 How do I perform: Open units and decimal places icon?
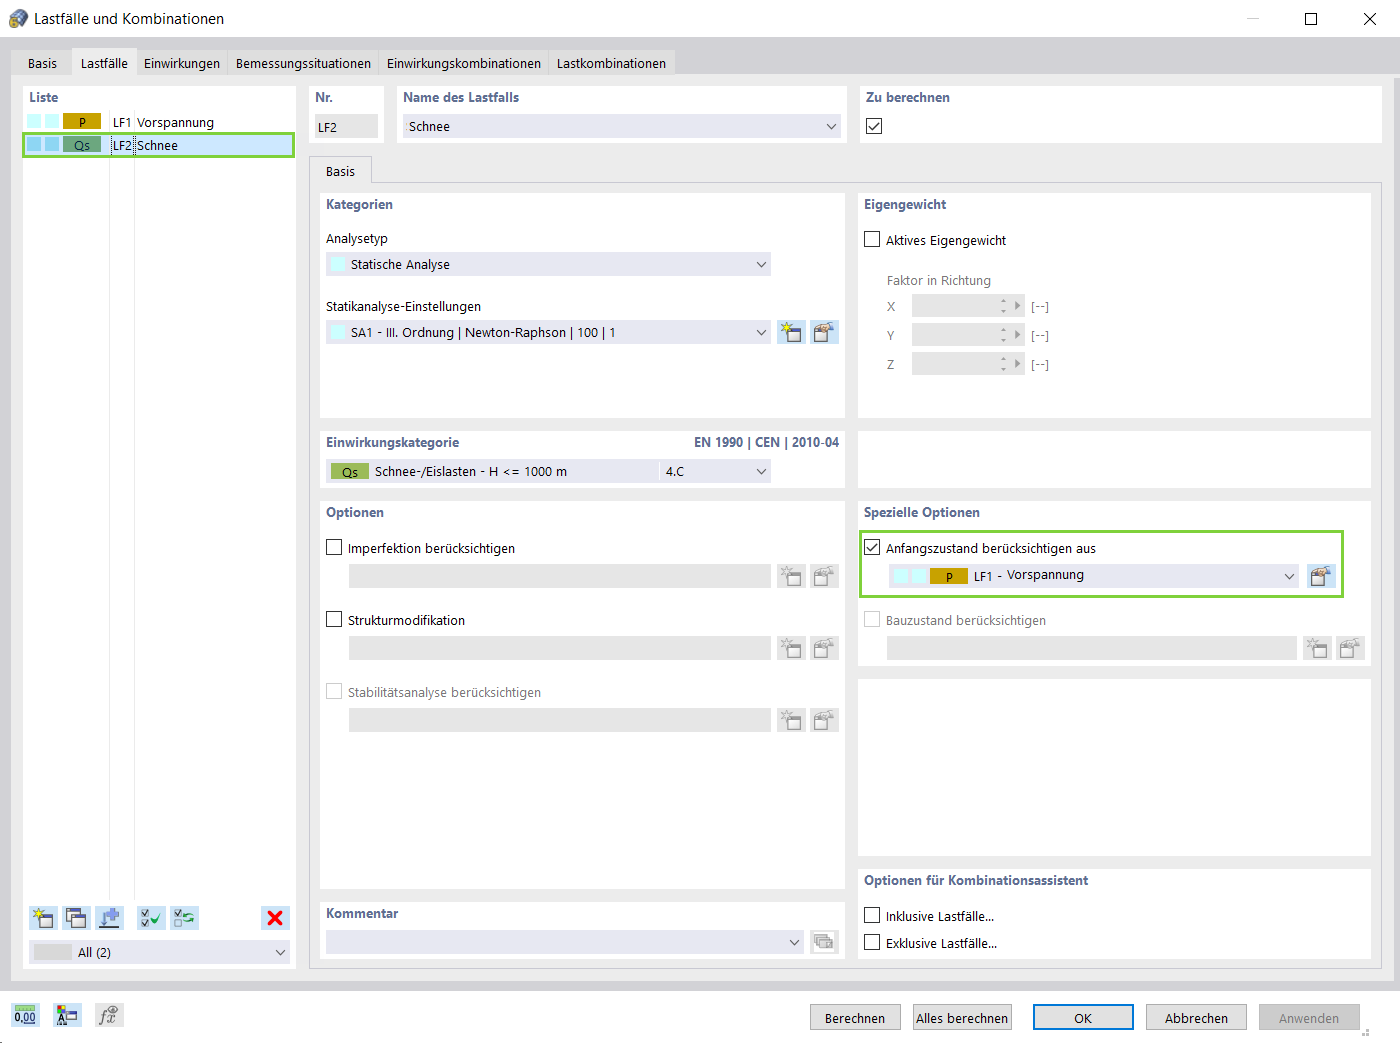click(x=25, y=1016)
